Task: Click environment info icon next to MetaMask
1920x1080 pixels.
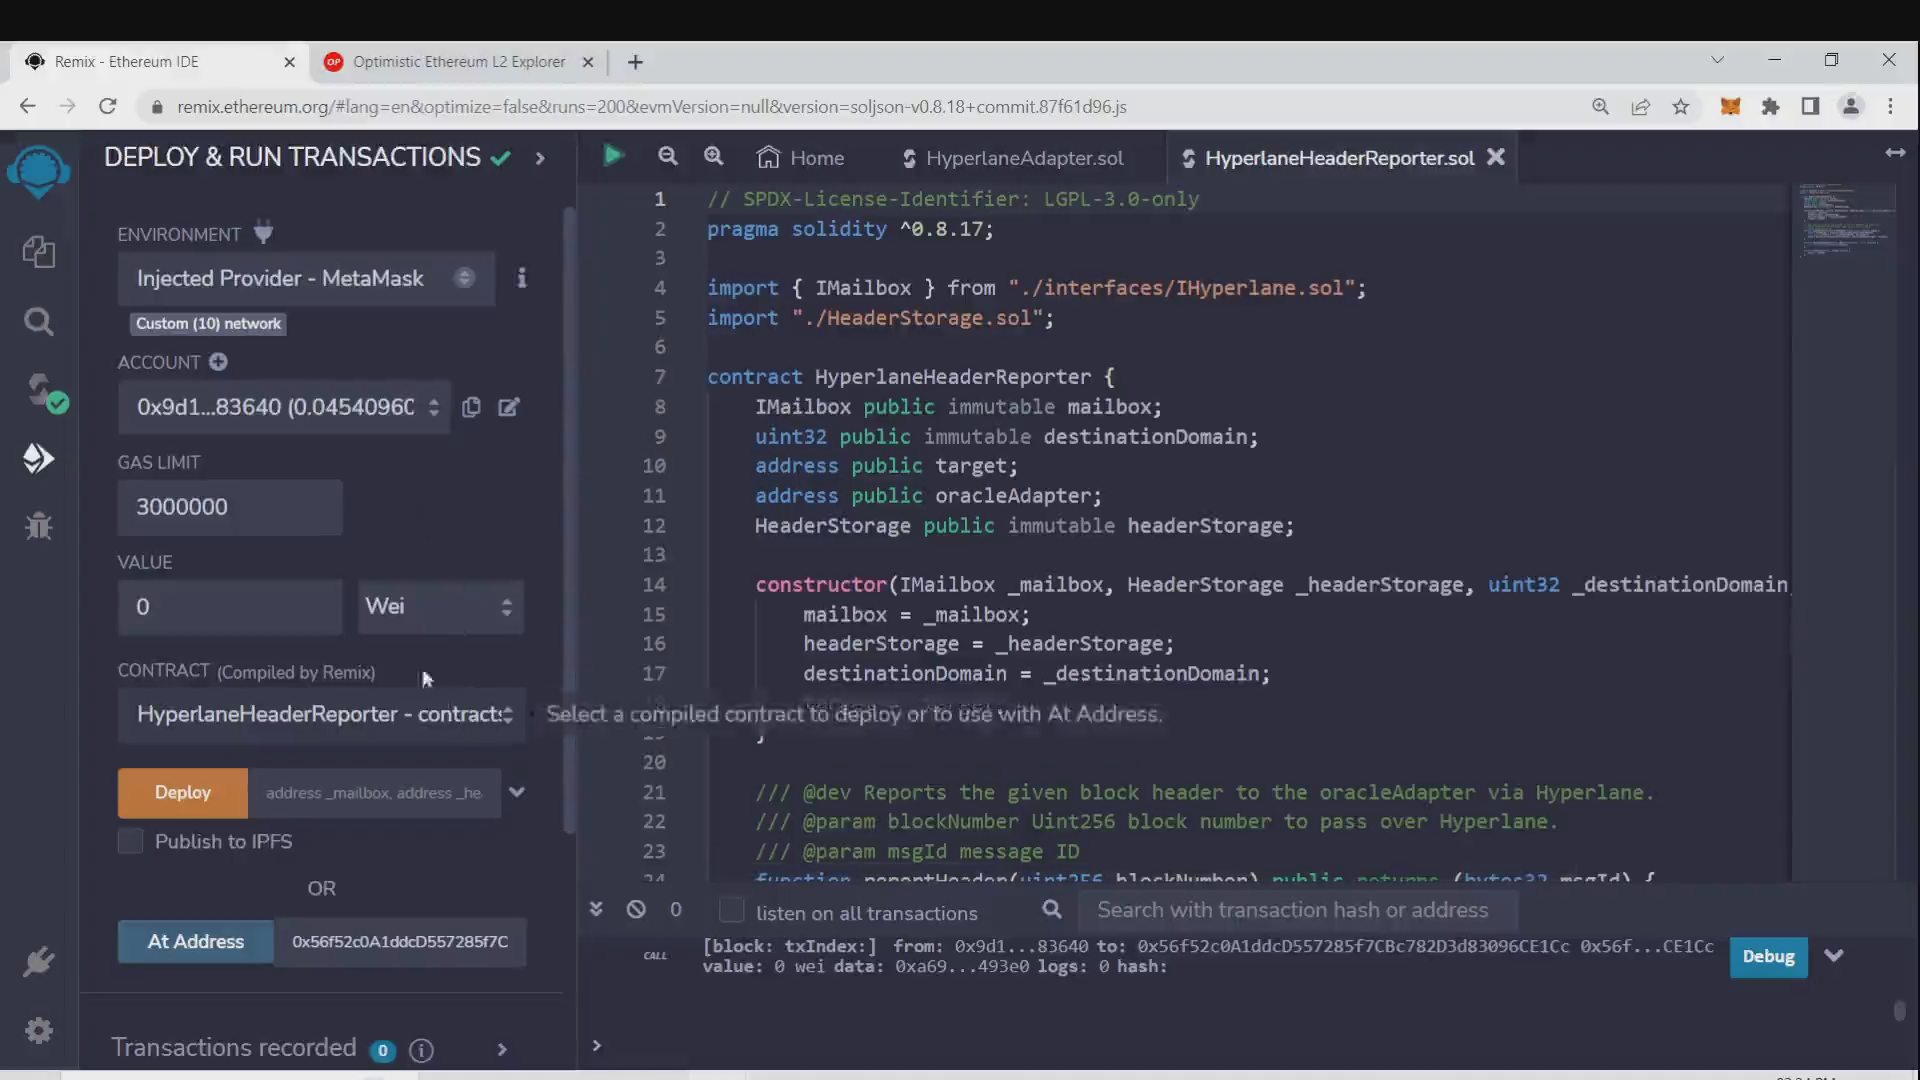Action: (x=521, y=278)
